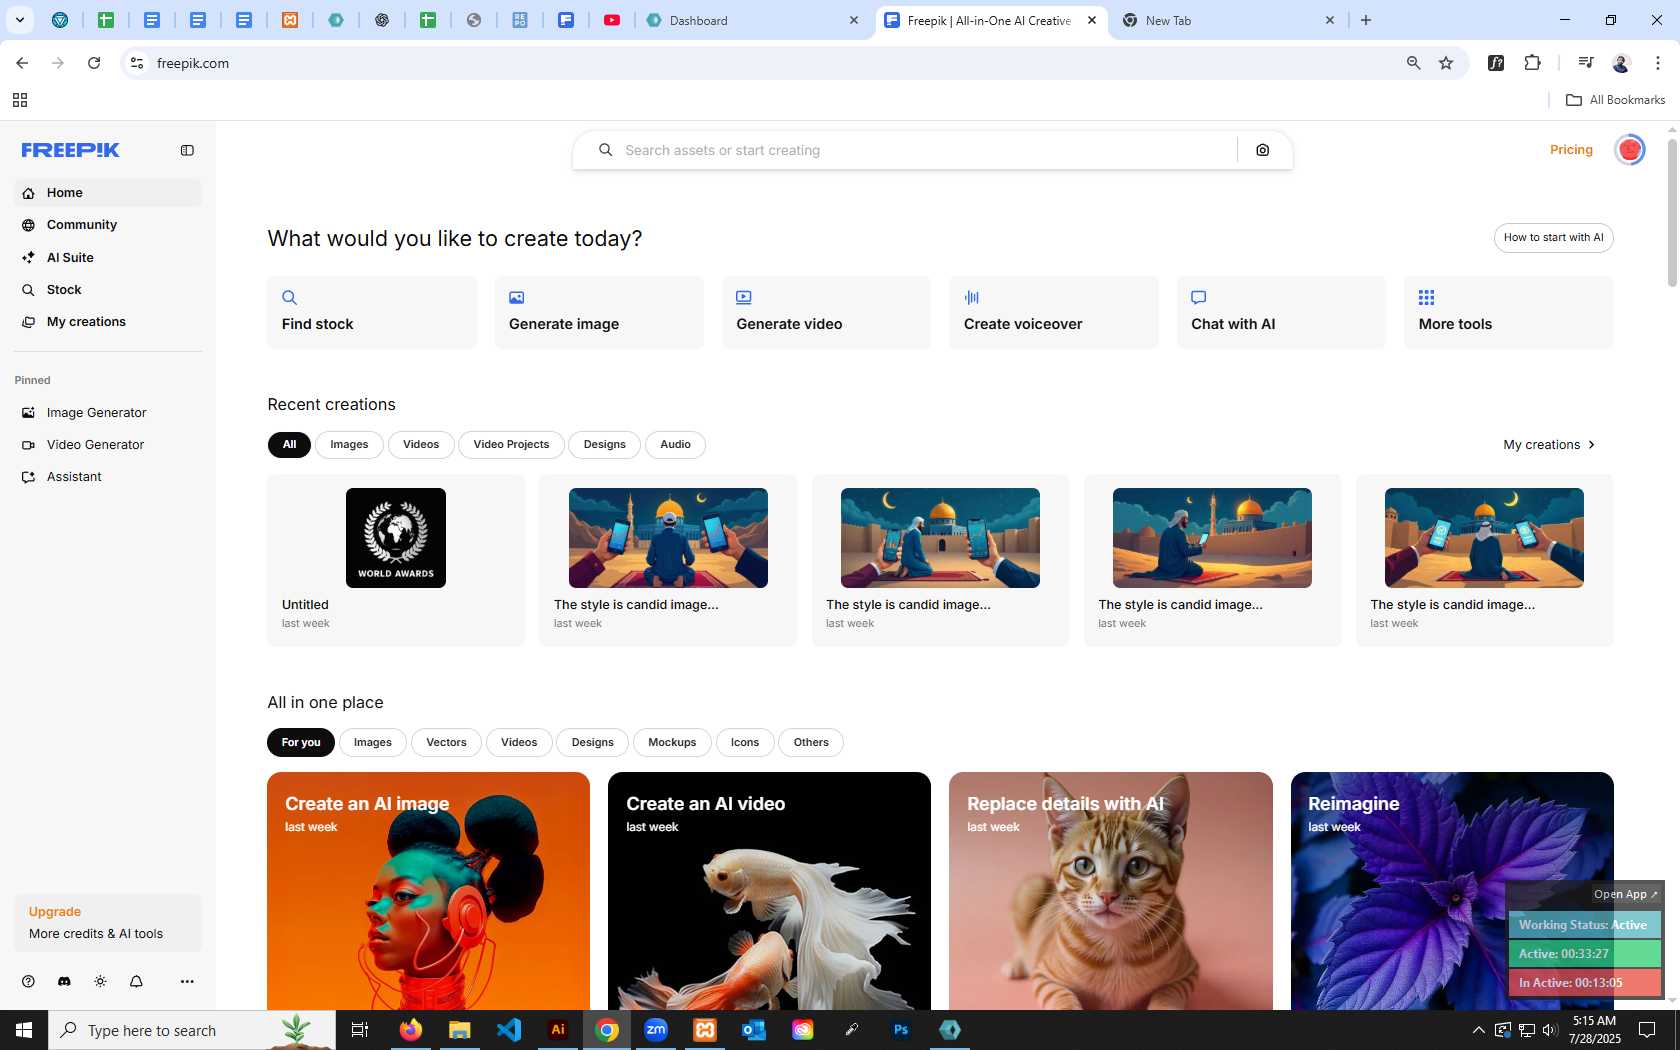
Task: Open pinned Image Generator
Action: (x=108, y=412)
